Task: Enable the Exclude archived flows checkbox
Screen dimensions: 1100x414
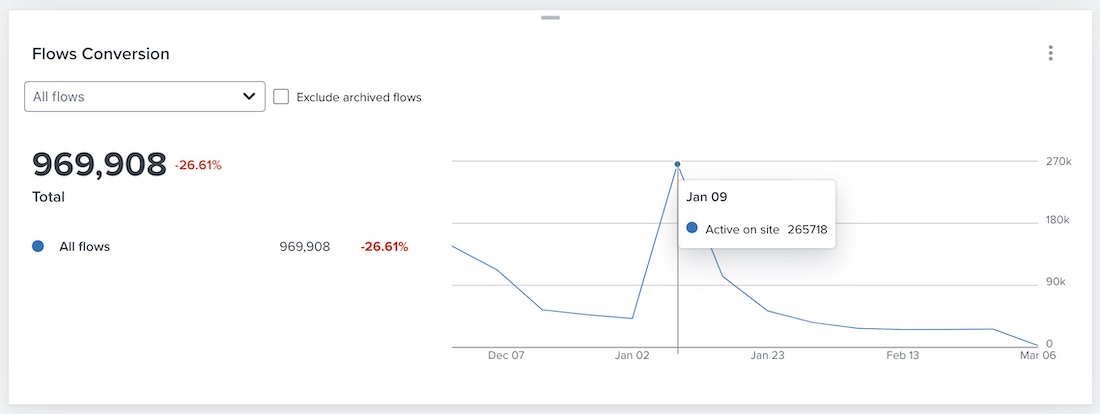Action: point(281,97)
